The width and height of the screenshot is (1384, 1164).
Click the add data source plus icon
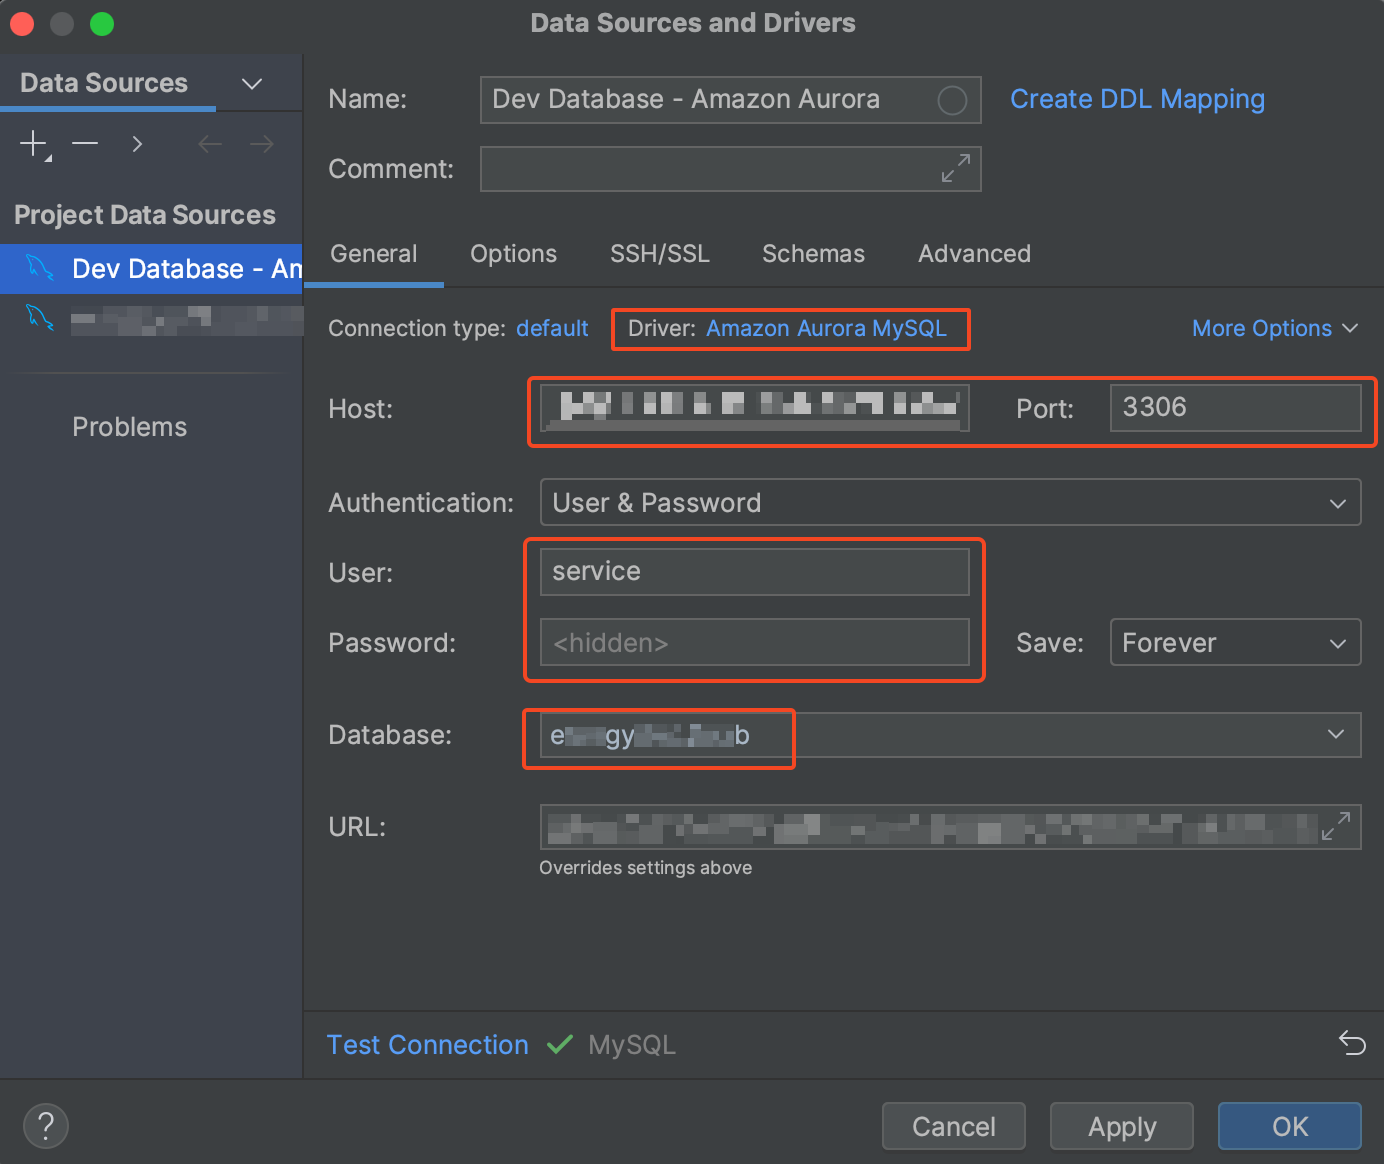(34, 144)
